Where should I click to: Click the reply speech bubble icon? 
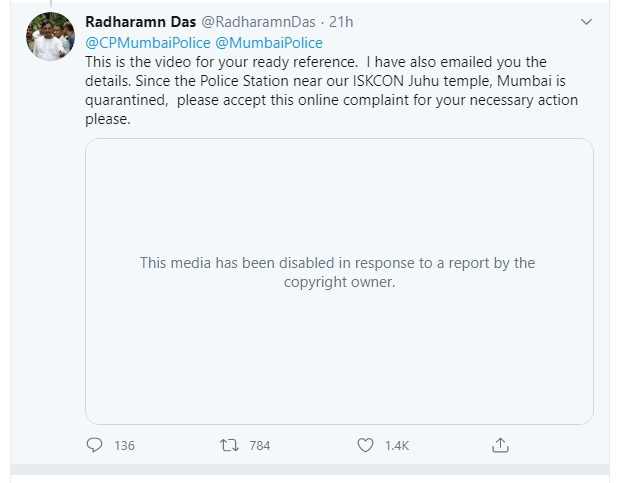tap(95, 445)
